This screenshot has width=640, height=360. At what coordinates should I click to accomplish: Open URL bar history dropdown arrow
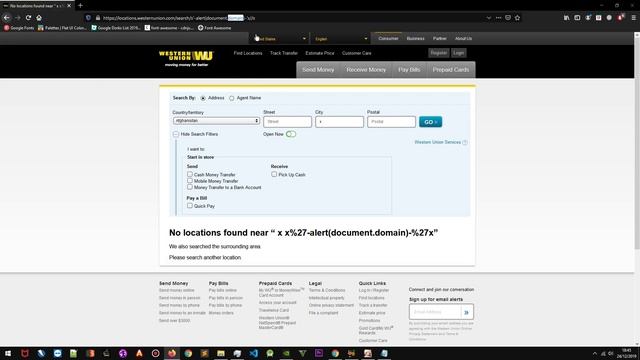point(489,18)
